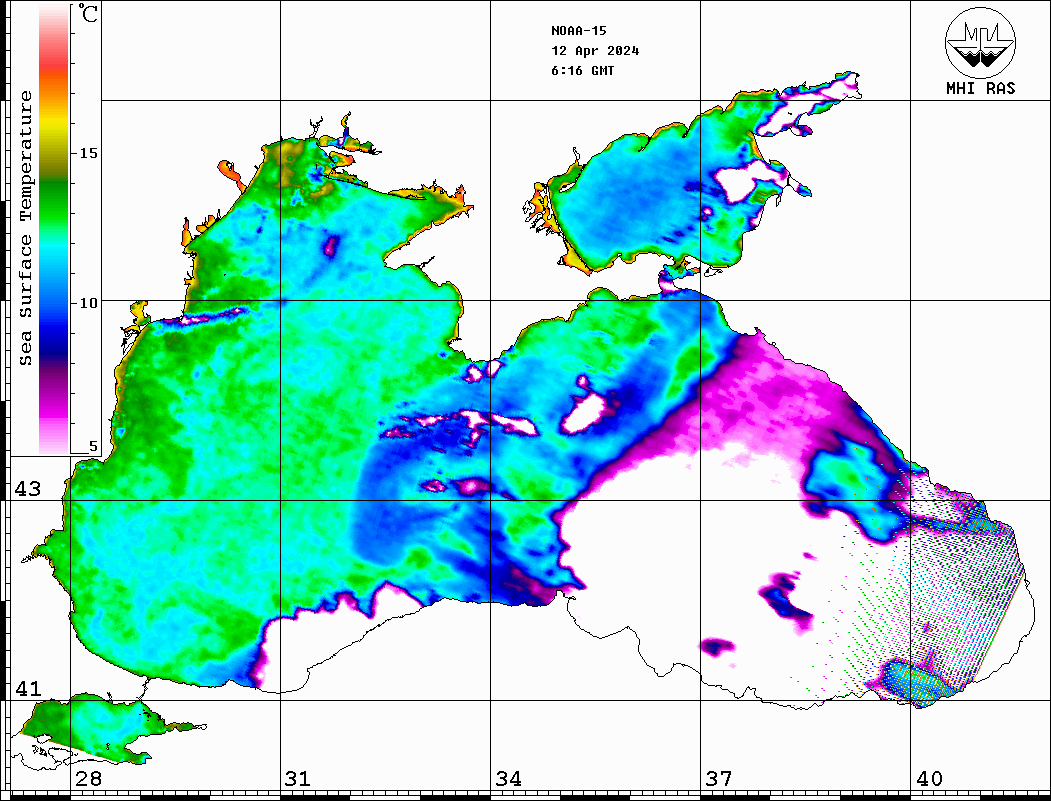The width and height of the screenshot is (1051, 801).
Task: Click the longitude label '37'
Action: pyautogui.click(x=719, y=778)
